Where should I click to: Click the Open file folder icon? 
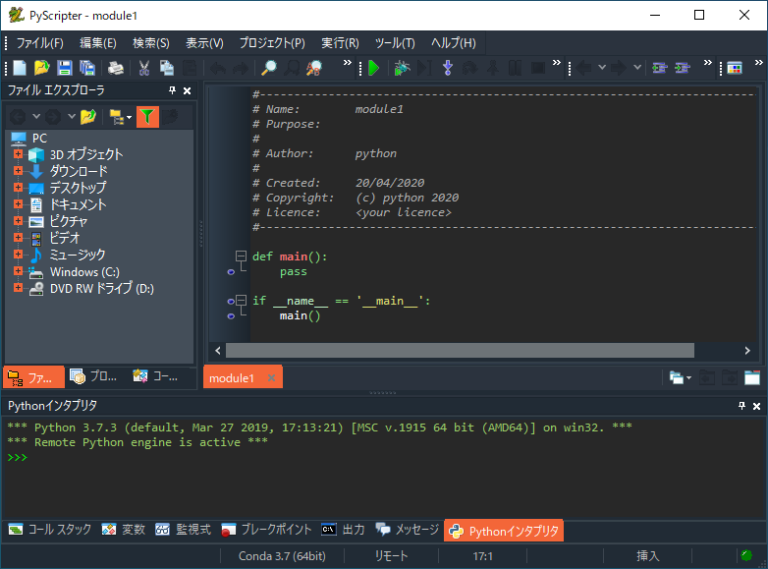[x=41, y=68]
